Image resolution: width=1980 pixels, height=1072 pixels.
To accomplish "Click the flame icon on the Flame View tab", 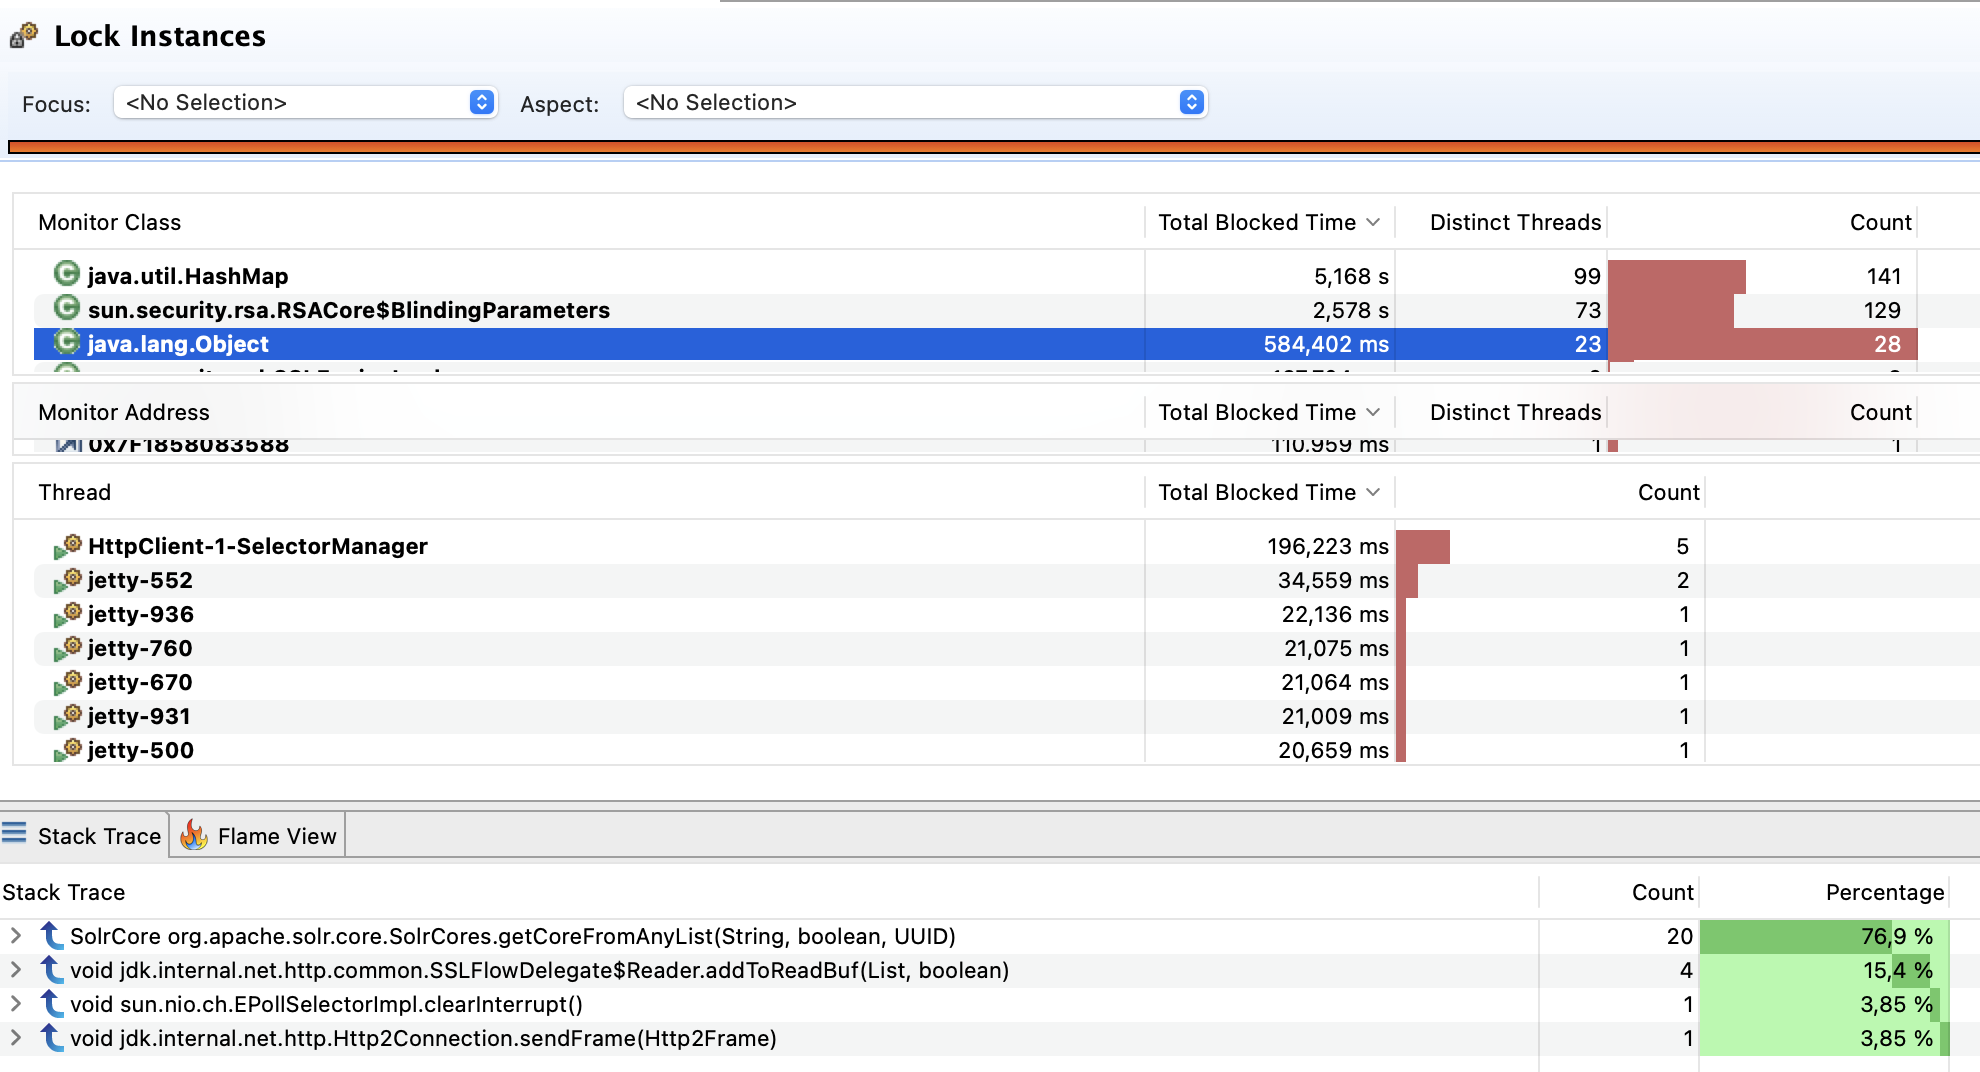I will [x=194, y=835].
